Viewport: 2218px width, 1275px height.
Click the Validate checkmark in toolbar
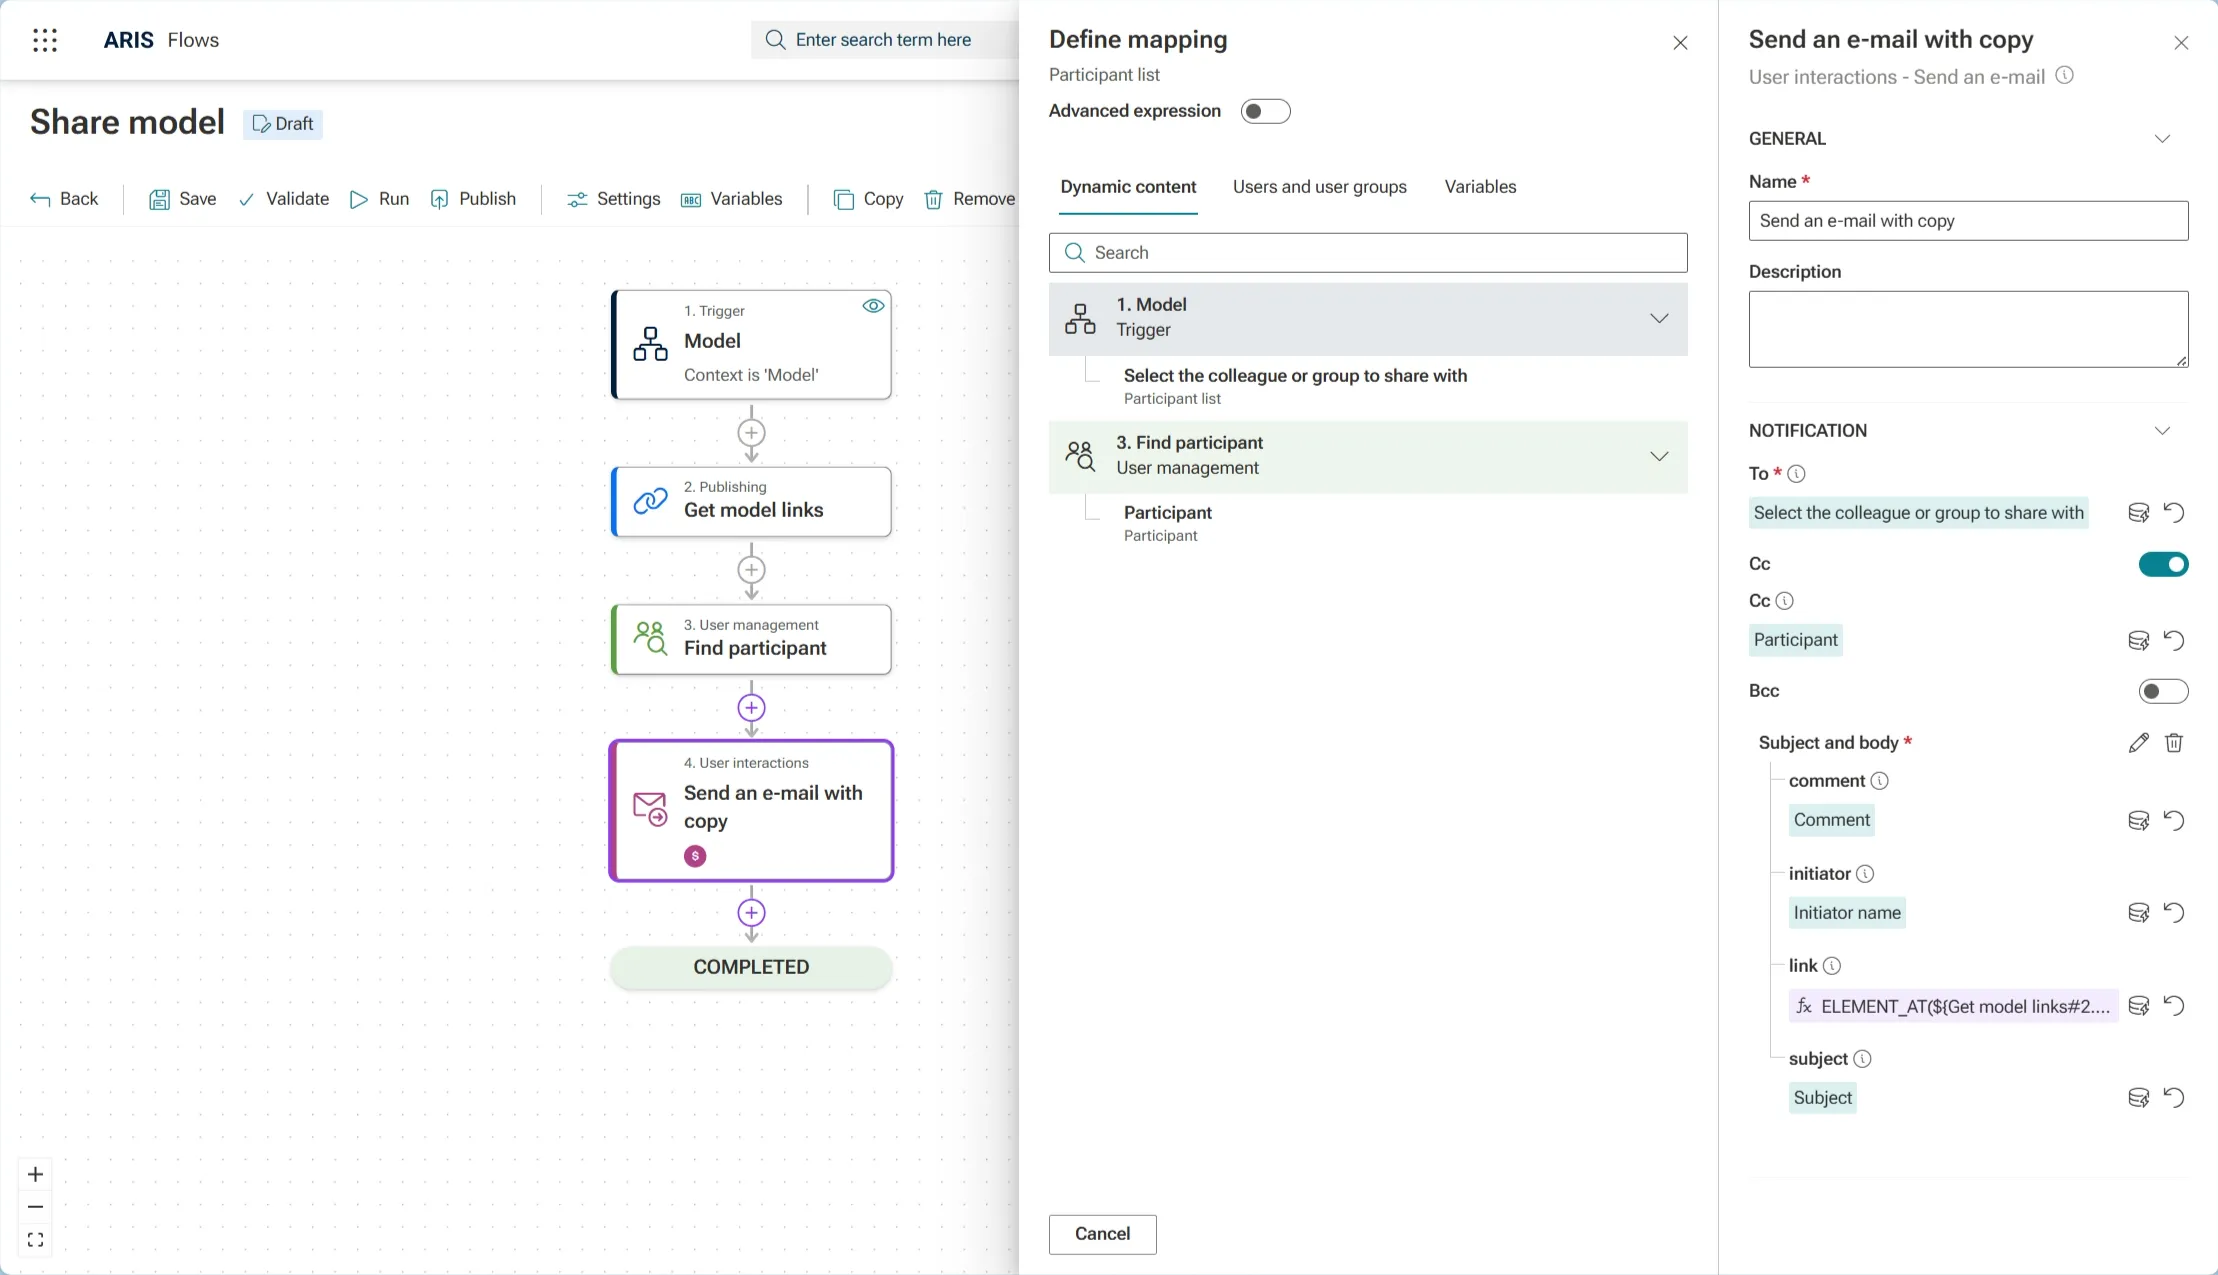pos(246,199)
